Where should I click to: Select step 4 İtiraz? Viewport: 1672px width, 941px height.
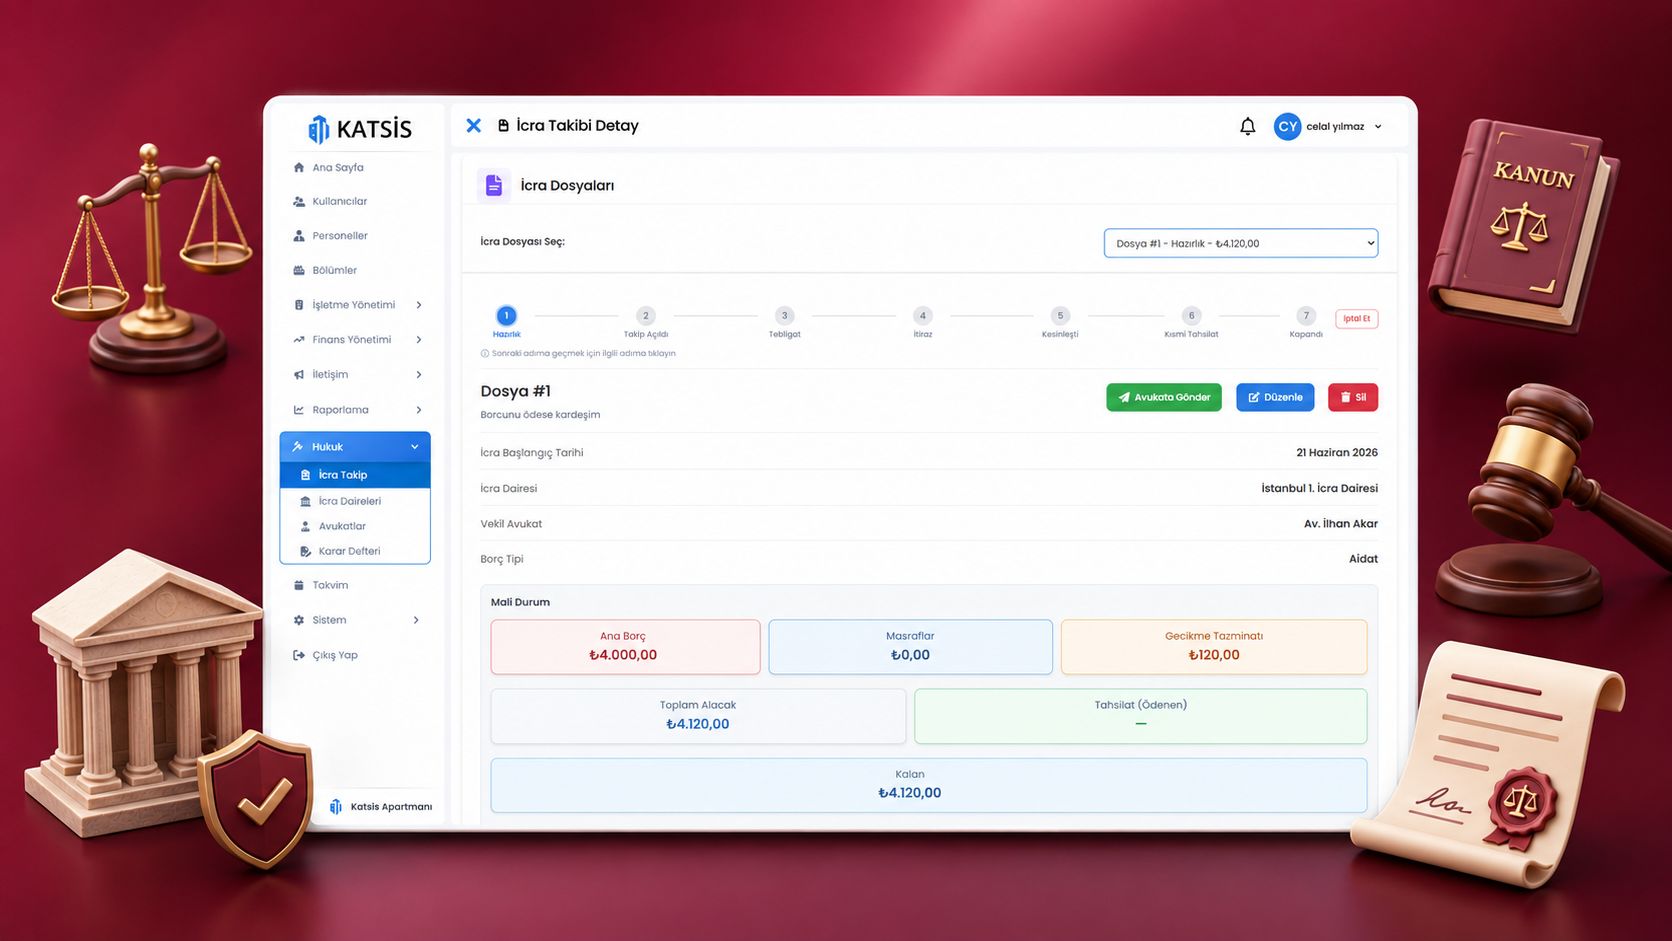tap(923, 316)
